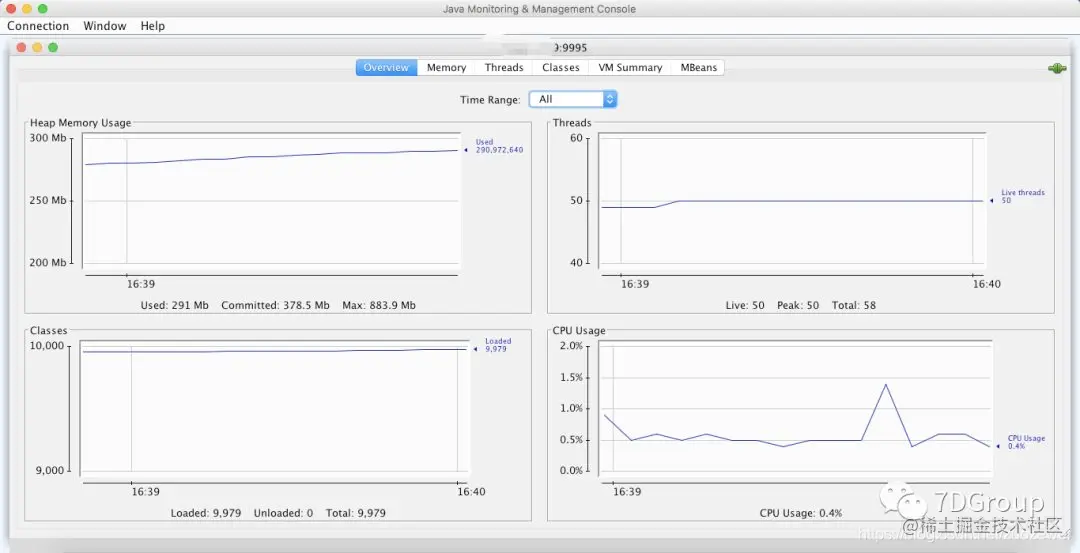Minimize the inner :9995 connection window
Screen dimensions: 1080x553
pos(37,48)
